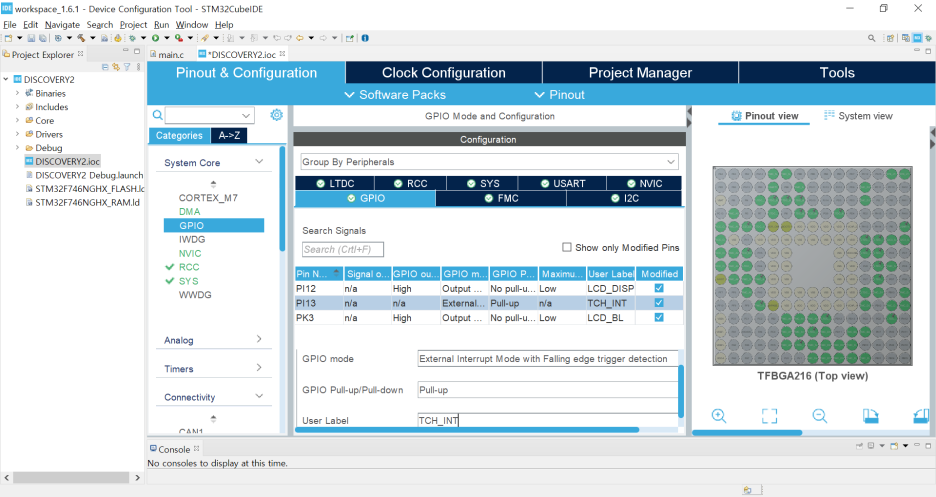This screenshot has height=497, width=936.
Task: Switch to Project Manager tab
Action: 640,73
